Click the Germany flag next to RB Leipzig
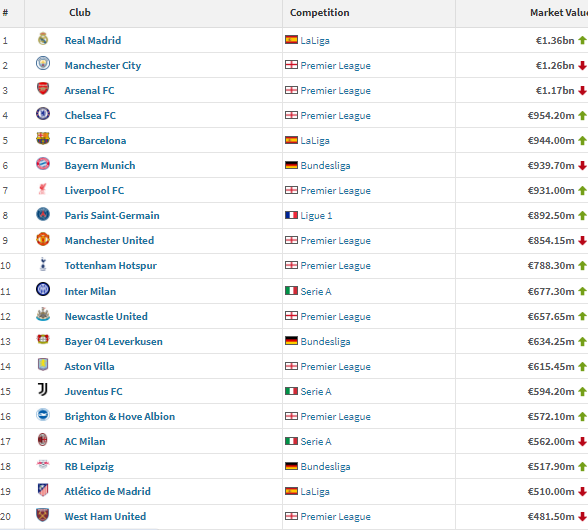Image resolution: width=588 pixels, height=530 pixels. tap(291, 466)
